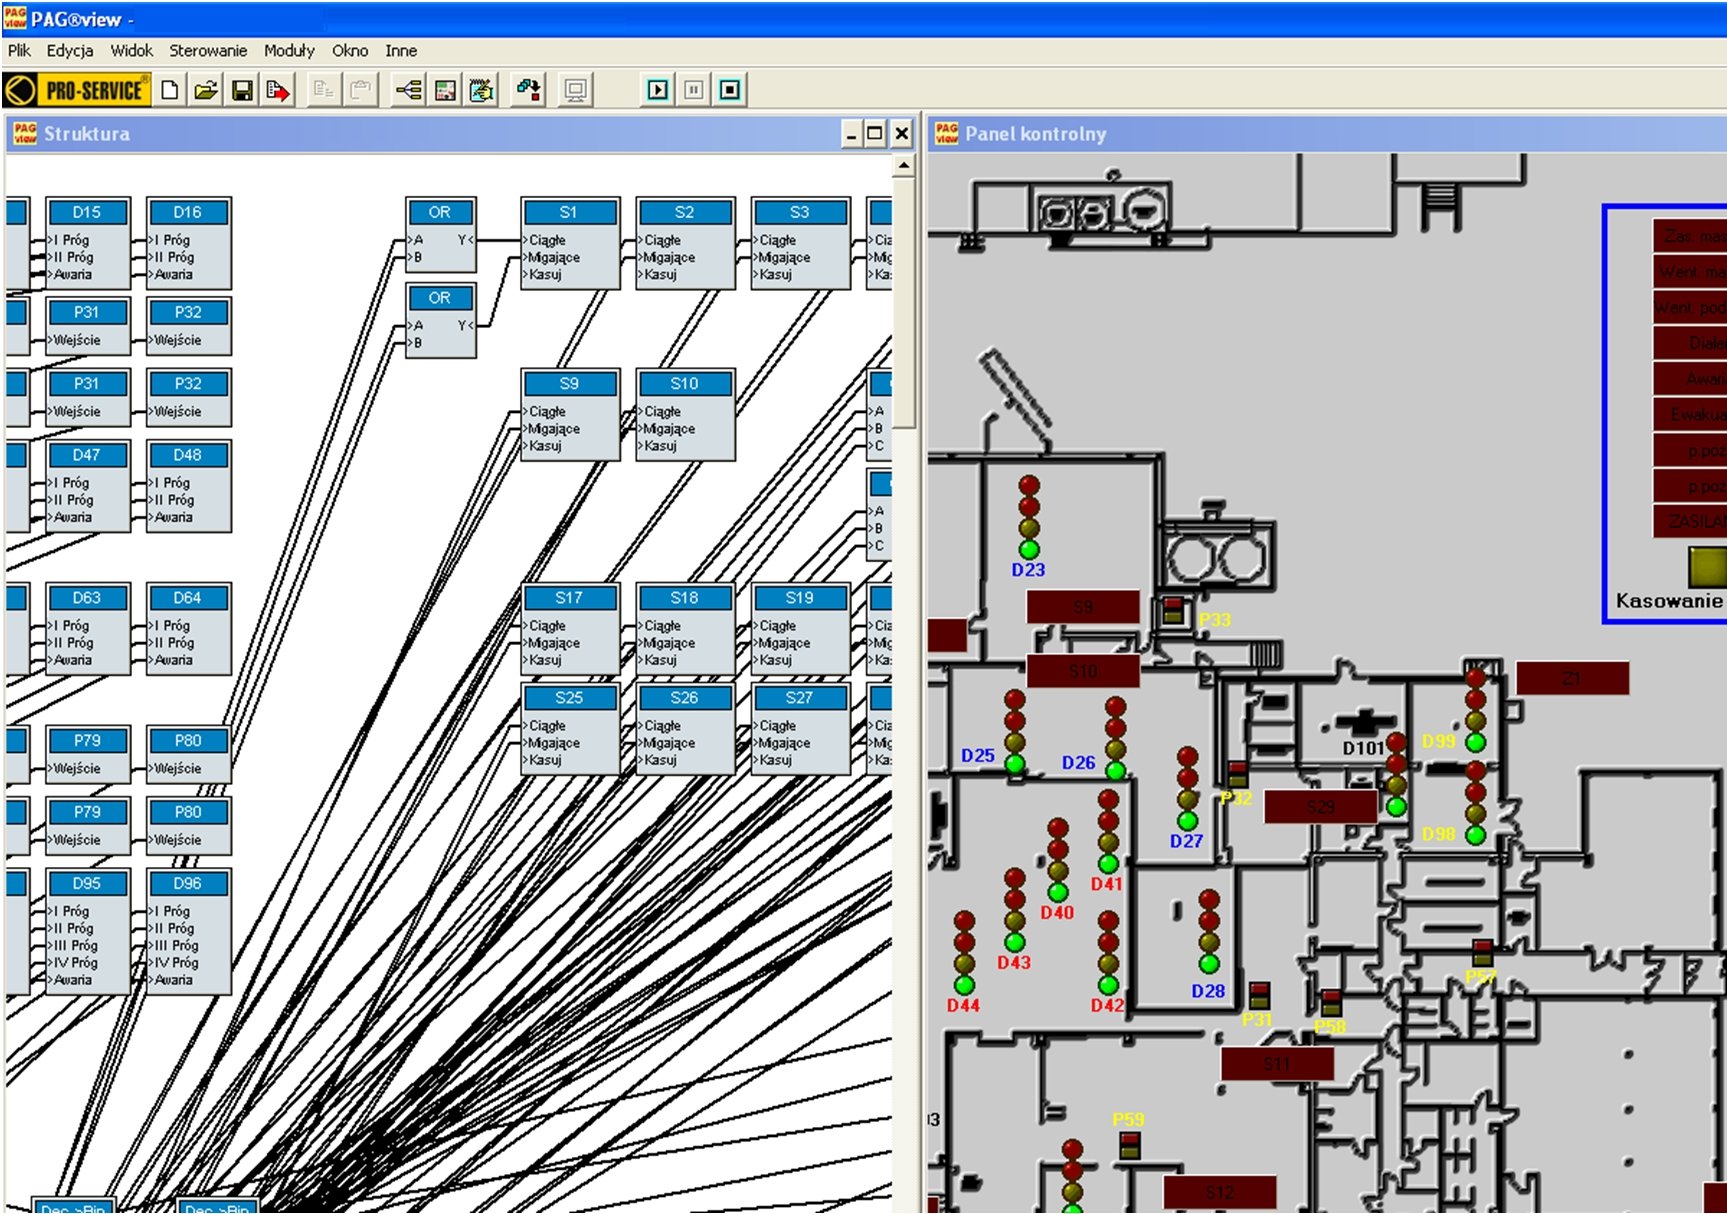Open the Okno menu
The height and width of the screenshot is (1214, 1727).
350,50
